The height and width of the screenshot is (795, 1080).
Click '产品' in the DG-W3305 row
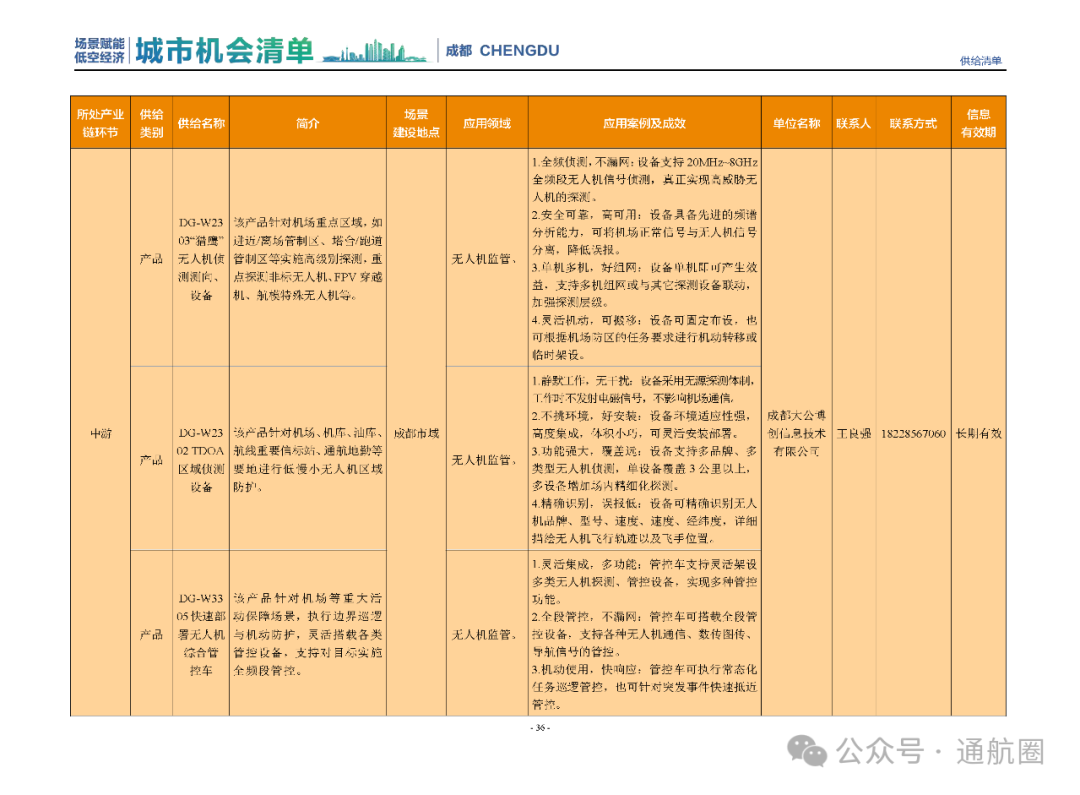tap(151, 634)
